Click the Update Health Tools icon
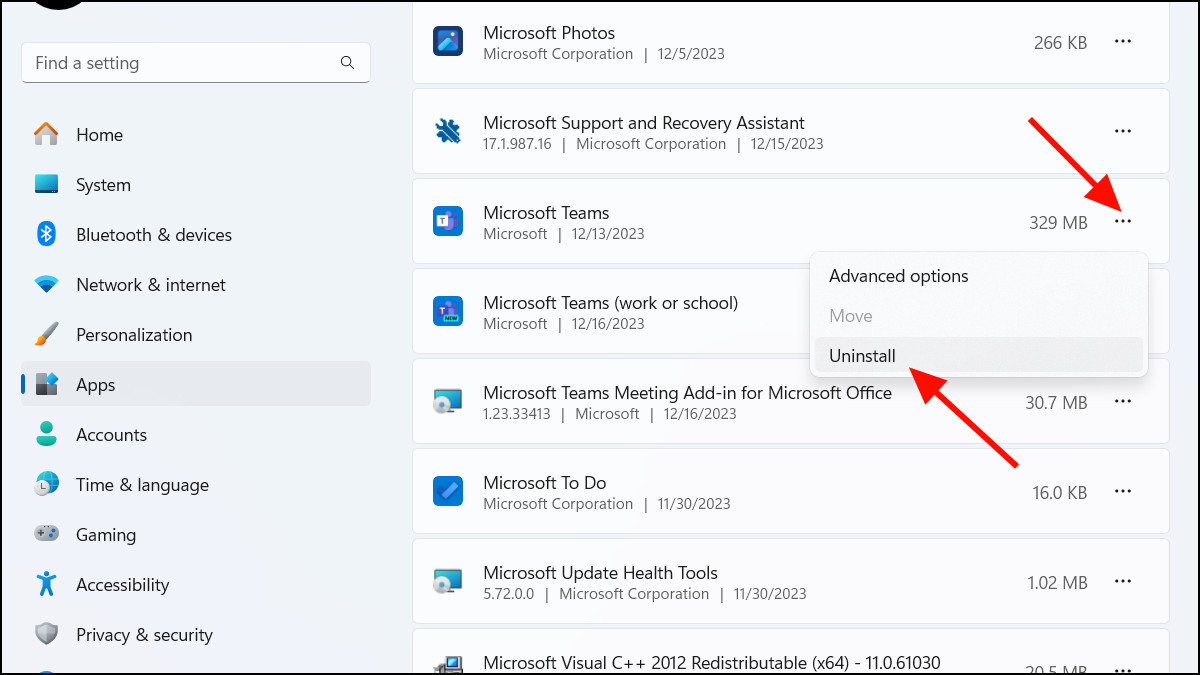 [x=447, y=581]
